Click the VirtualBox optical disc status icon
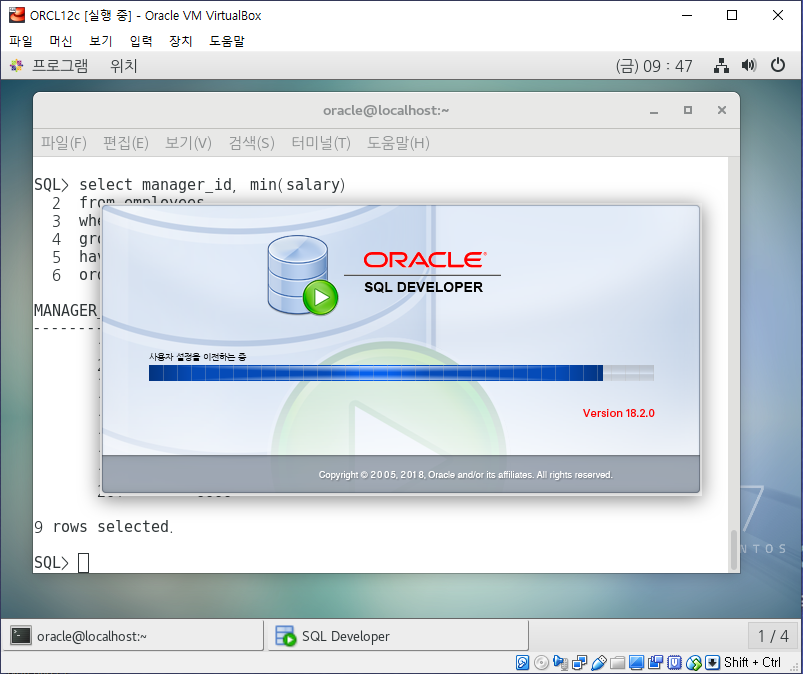 click(x=541, y=662)
